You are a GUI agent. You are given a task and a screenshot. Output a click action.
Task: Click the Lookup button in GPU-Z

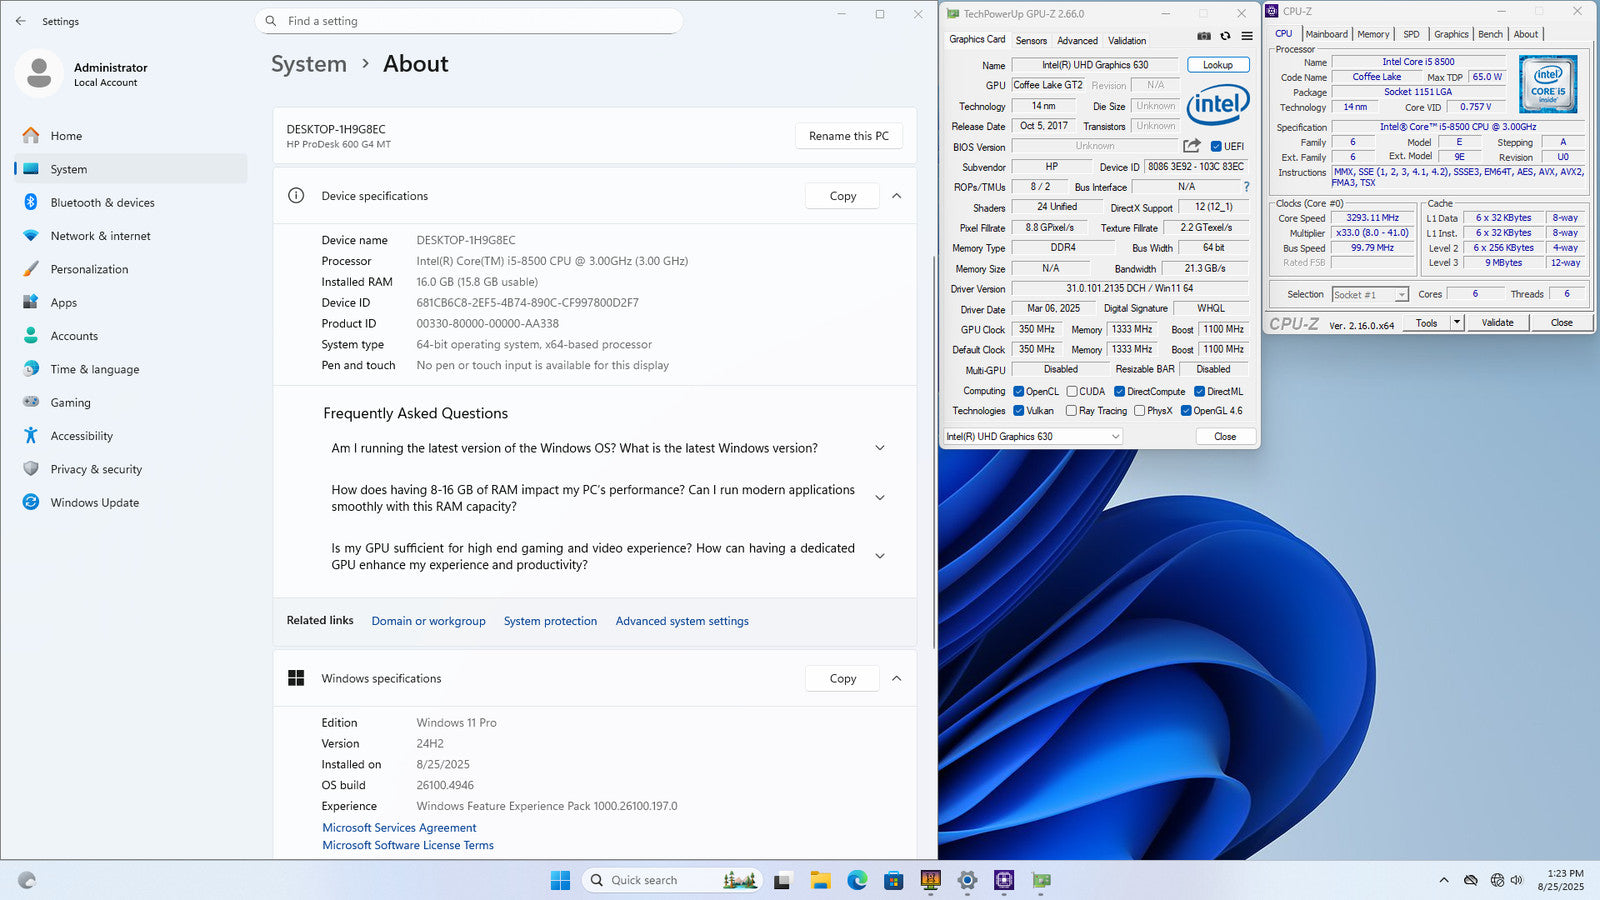(x=1217, y=65)
